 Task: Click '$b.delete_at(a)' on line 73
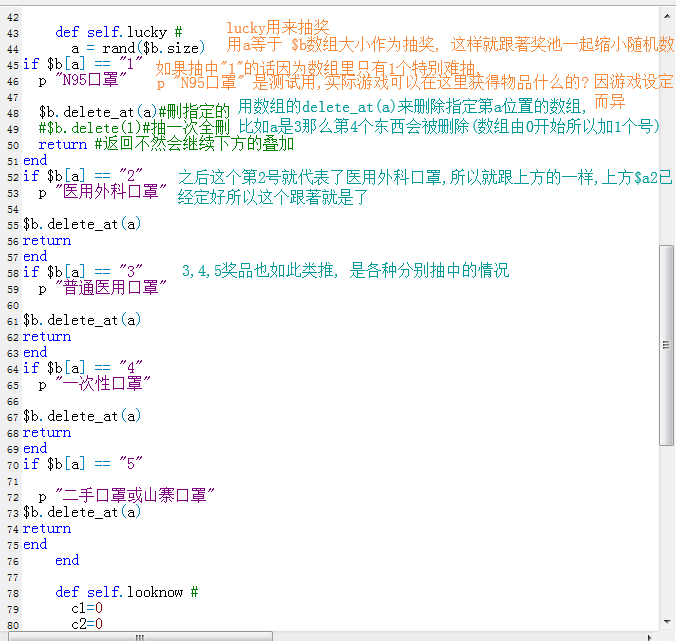coord(82,512)
